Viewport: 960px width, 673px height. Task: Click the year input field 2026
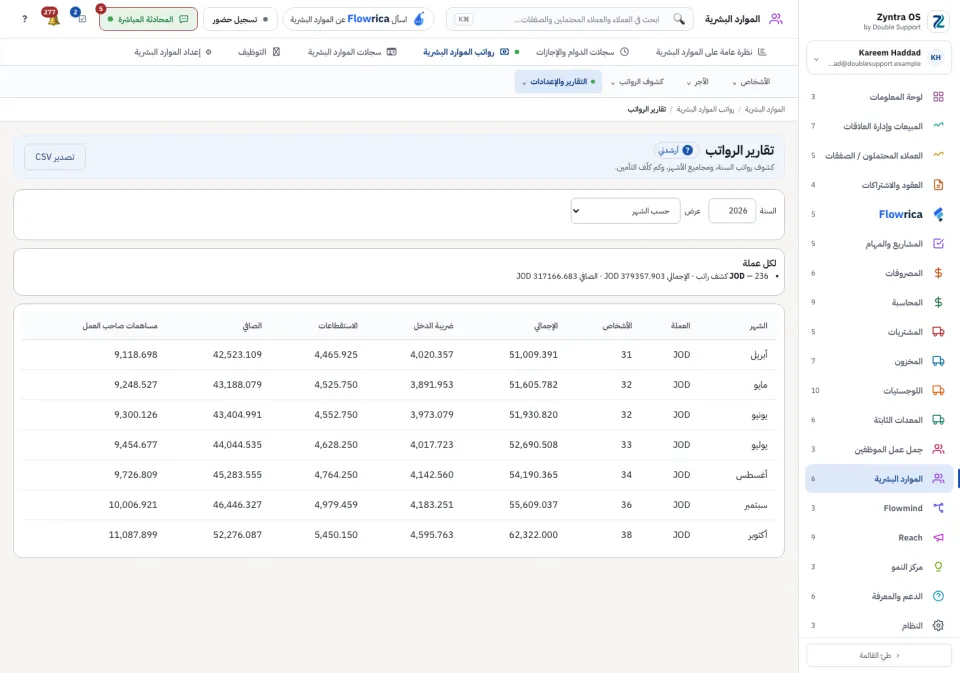click(732, 211)
